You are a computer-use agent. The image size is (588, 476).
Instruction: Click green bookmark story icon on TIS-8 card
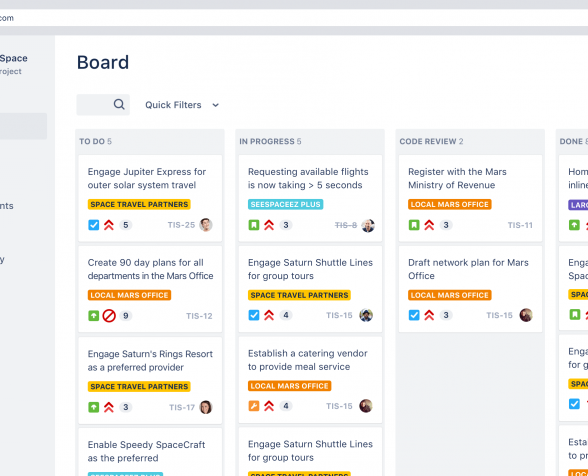click(x=254, y=225)
